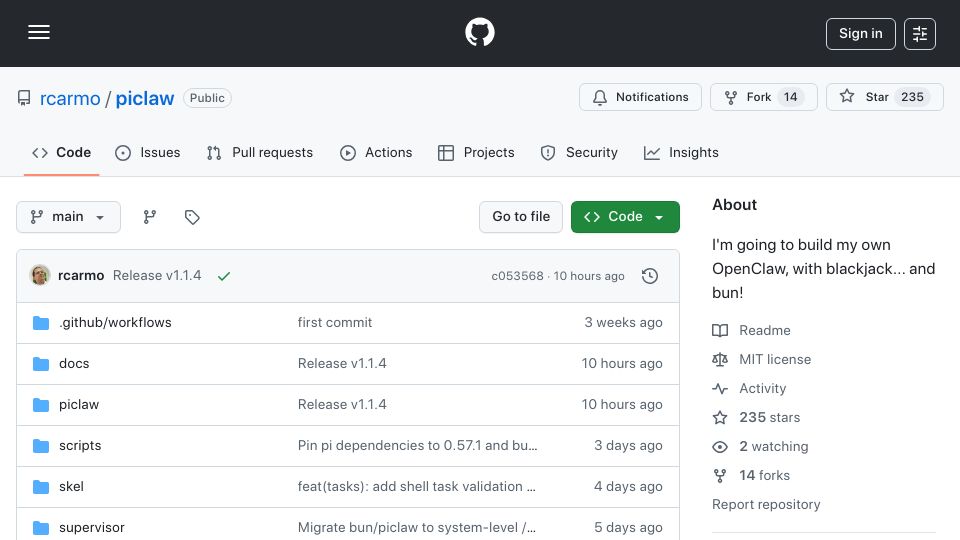View commit history via the clock icon
Viewport: 960px width, 540px height.
(650, 276)
